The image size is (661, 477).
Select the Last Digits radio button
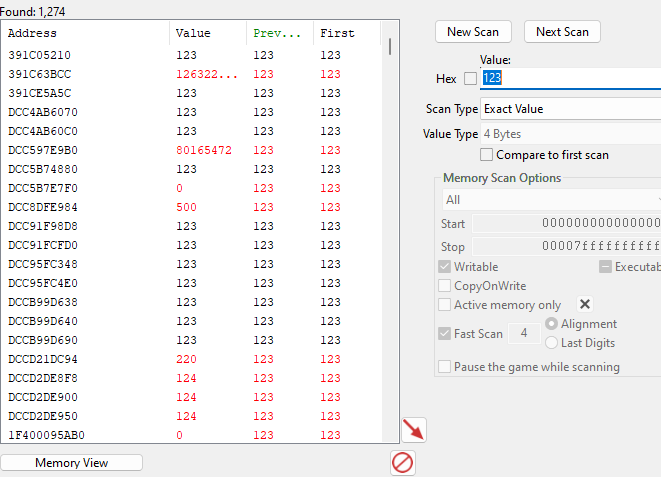coord(551,343)
